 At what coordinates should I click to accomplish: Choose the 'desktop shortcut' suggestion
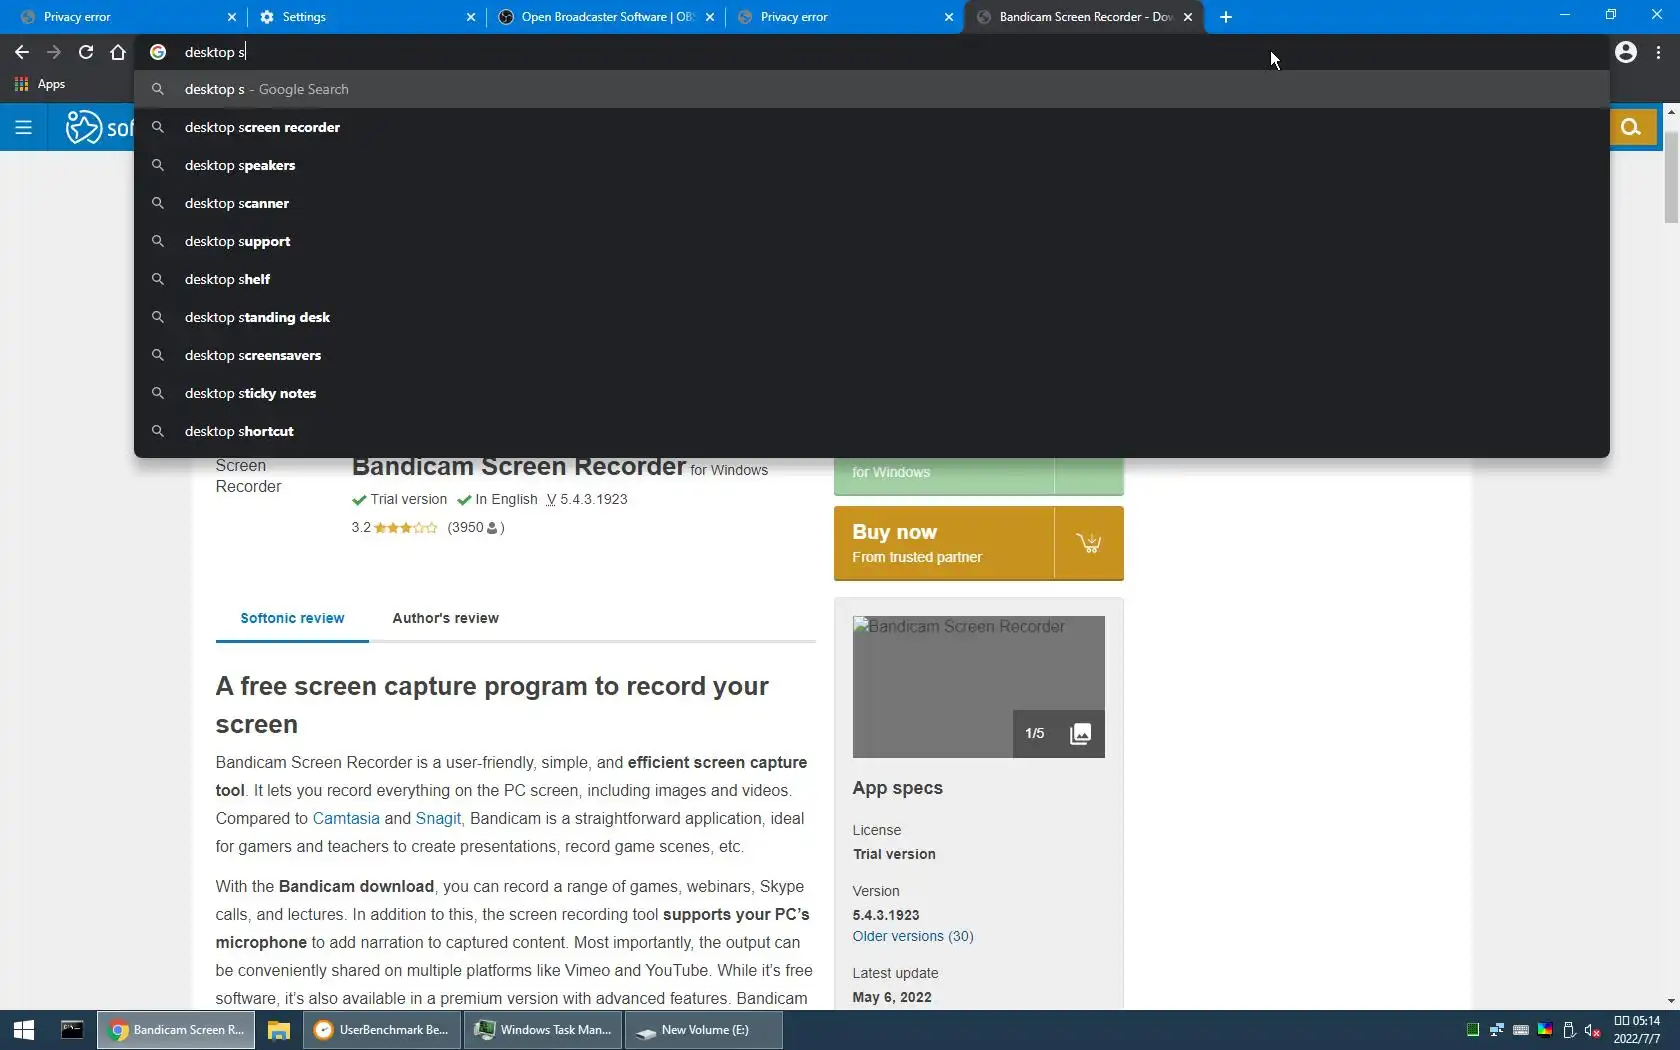872,431
